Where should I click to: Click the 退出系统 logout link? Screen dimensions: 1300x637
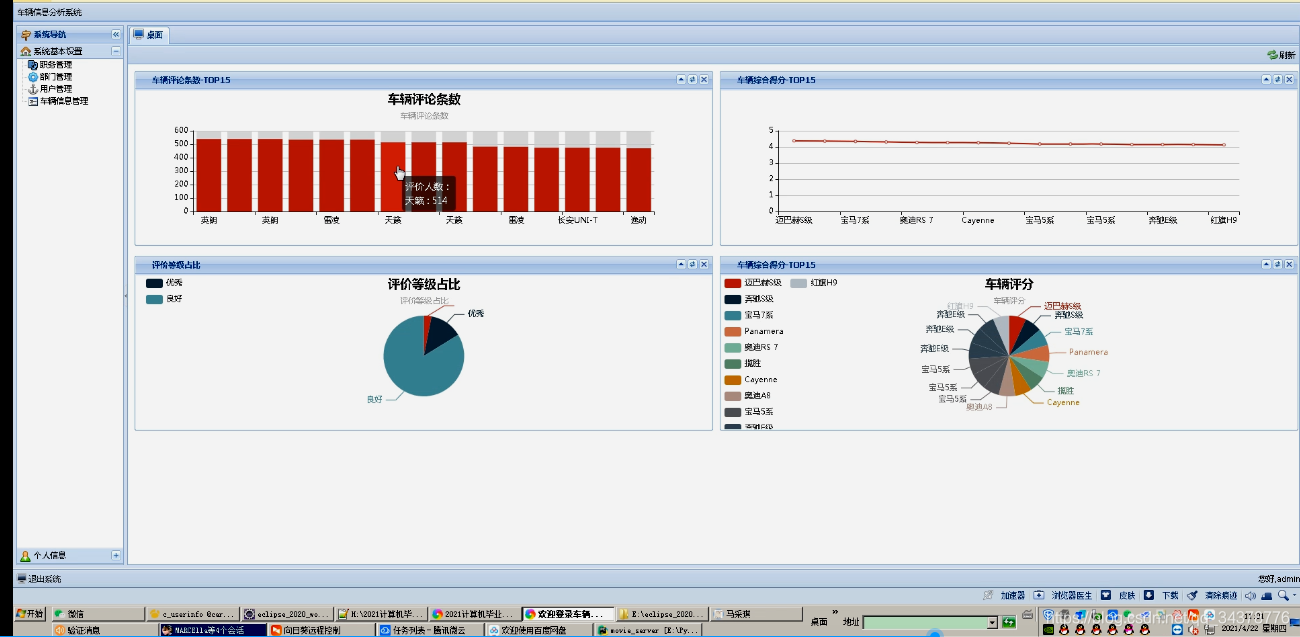click(x=40, y=579)
